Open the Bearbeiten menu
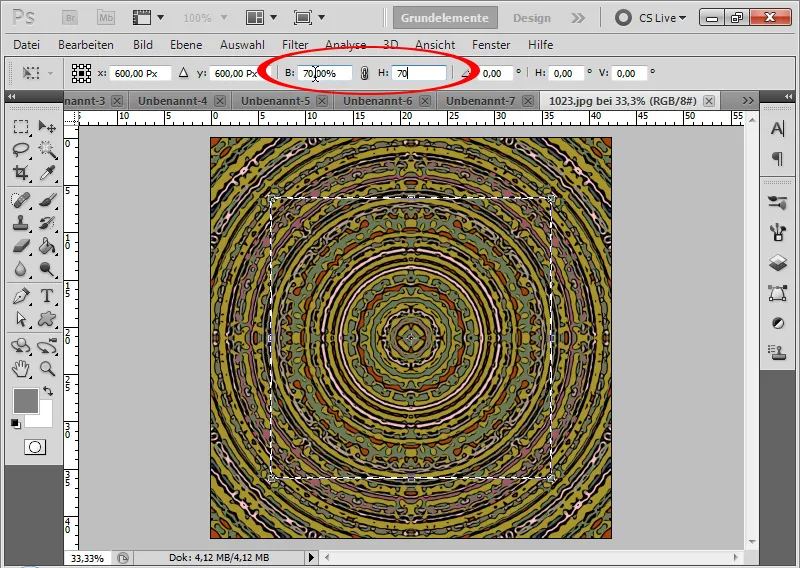Image resolution: width=800 pixels, height=568 pixels. (86, 45)
